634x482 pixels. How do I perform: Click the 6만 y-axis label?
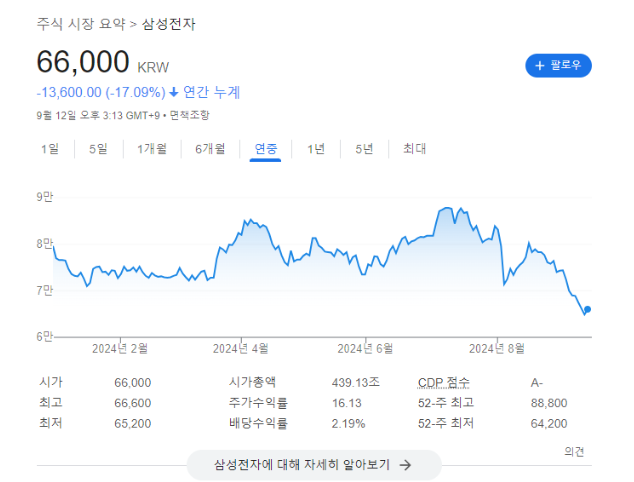tap(44, 336)
